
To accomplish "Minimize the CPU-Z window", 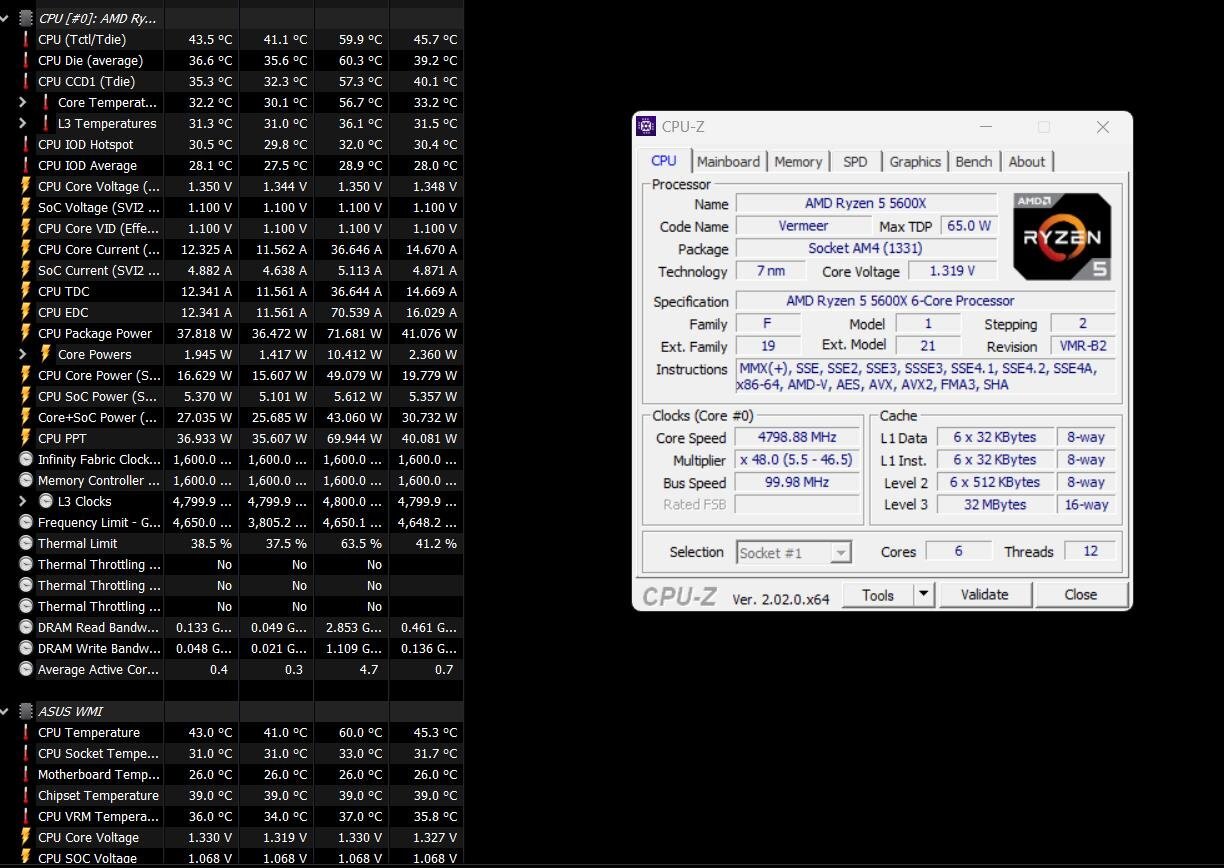I will point(986,127).
